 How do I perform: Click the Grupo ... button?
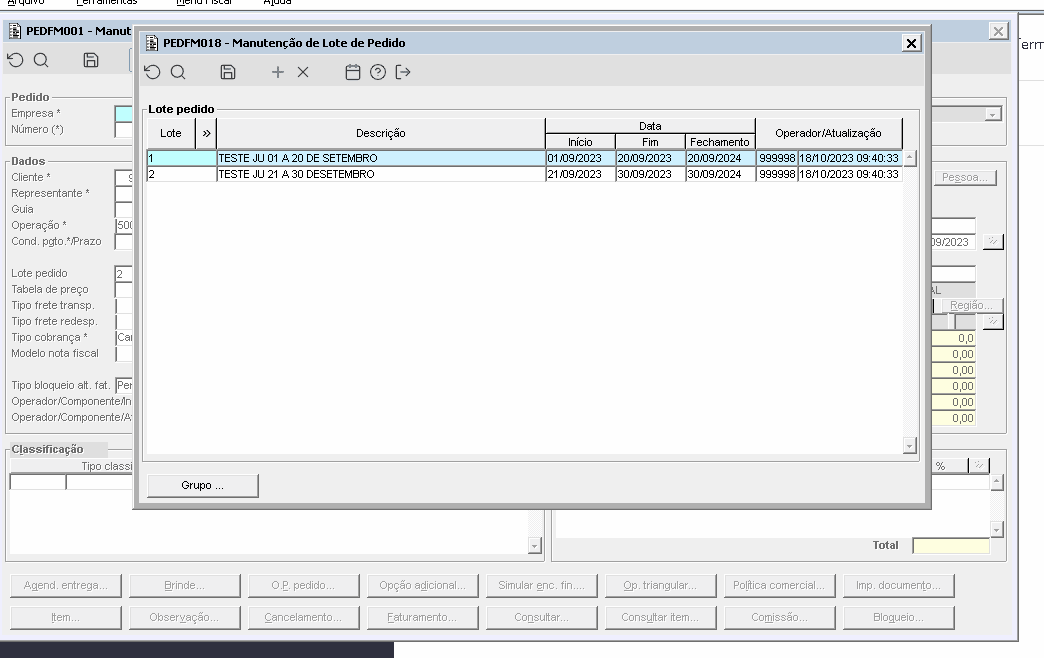202,486
